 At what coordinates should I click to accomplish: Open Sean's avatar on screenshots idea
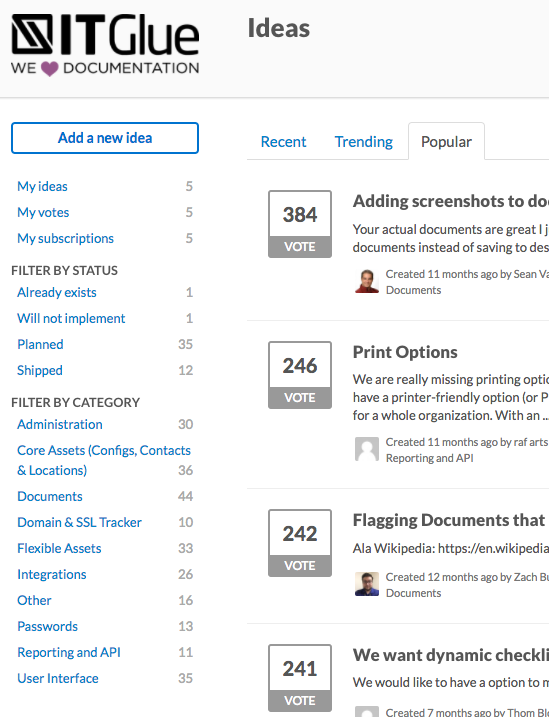click(367, 281)
